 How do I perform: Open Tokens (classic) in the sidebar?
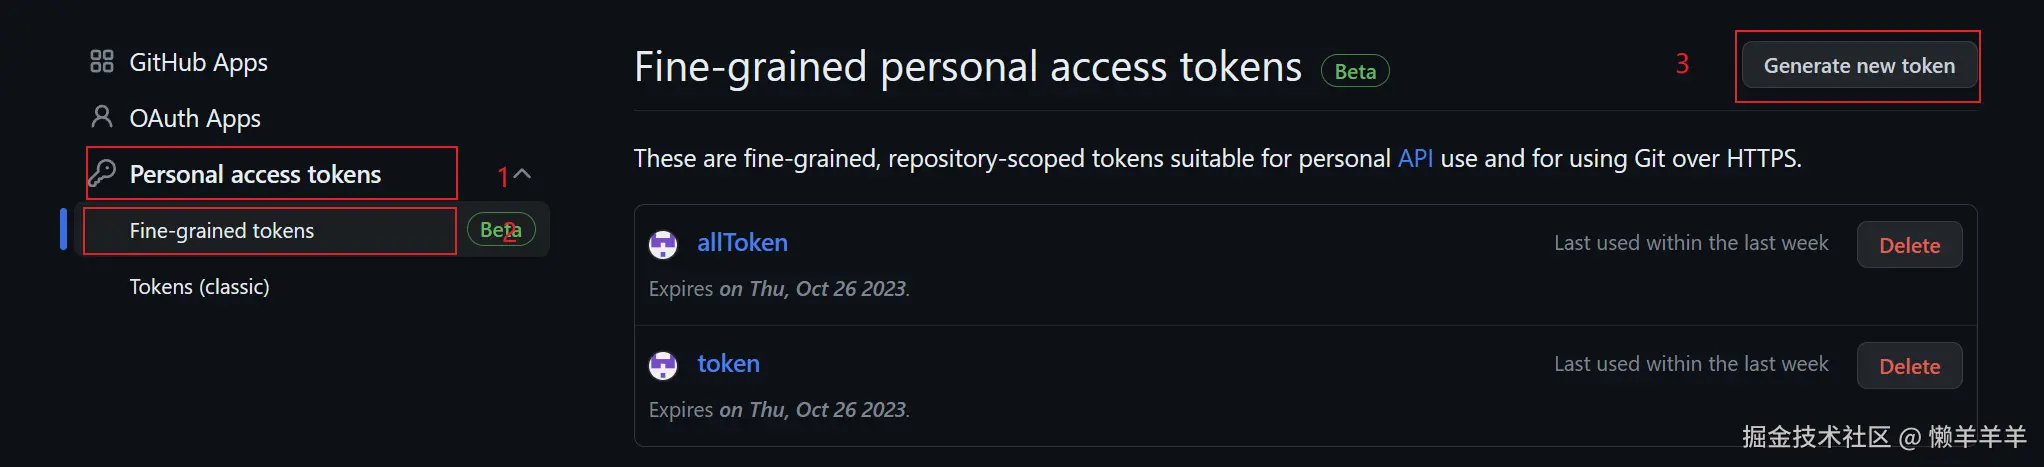[199, 287]
